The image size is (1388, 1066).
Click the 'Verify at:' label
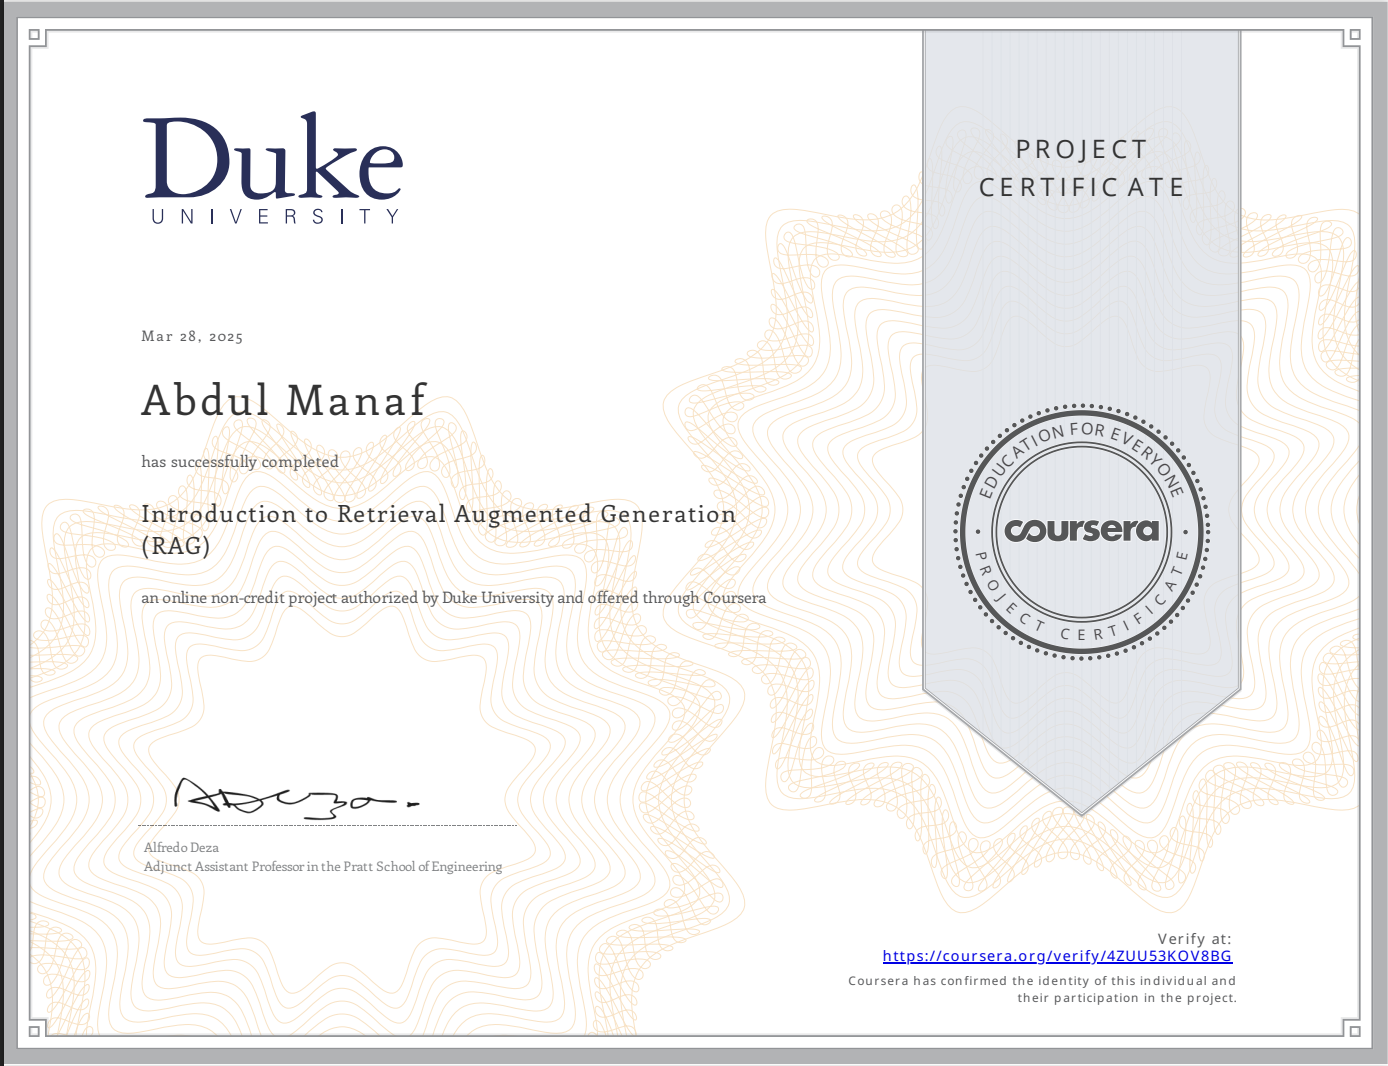[1194, 938]
